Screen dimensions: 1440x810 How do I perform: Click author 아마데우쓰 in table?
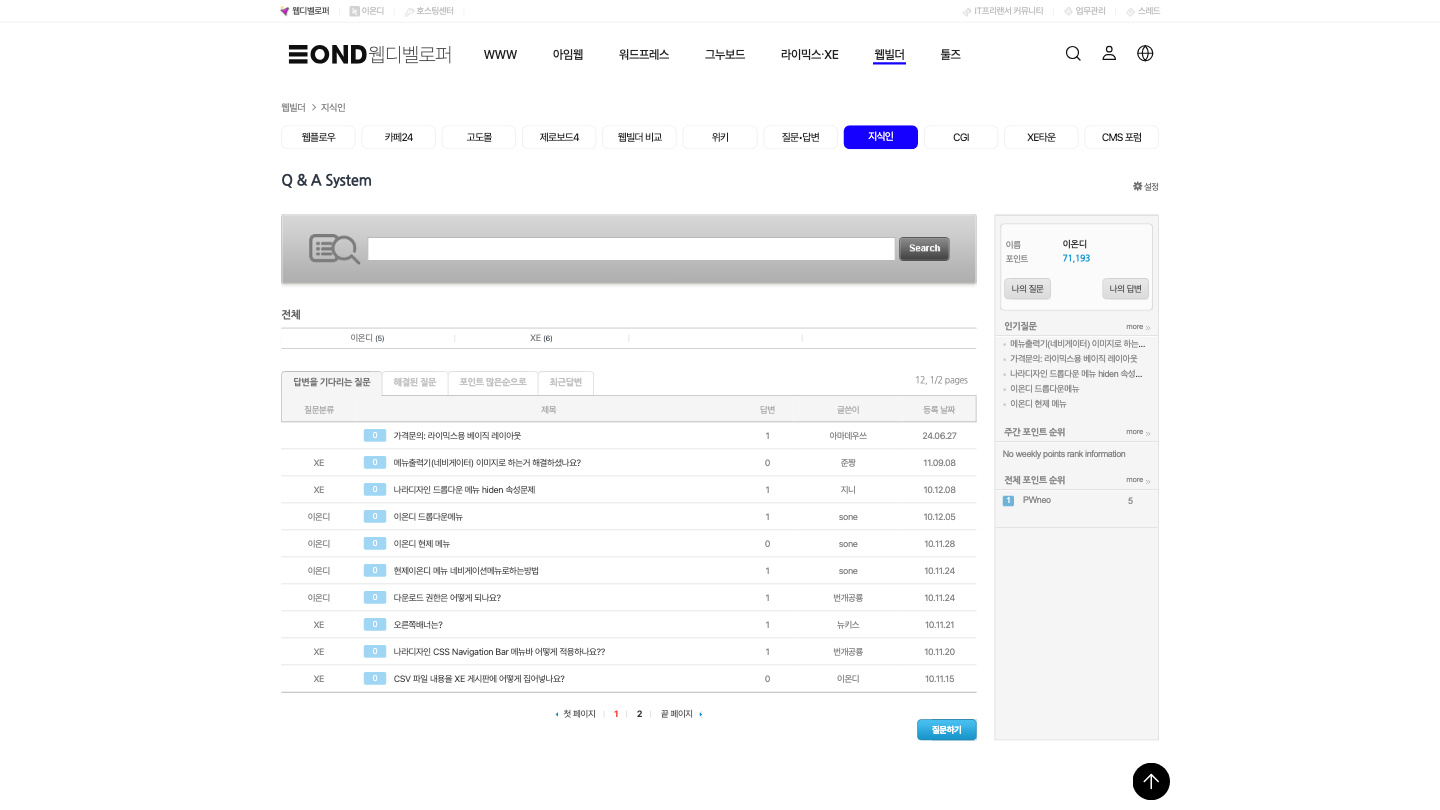[x=848, y=436]
